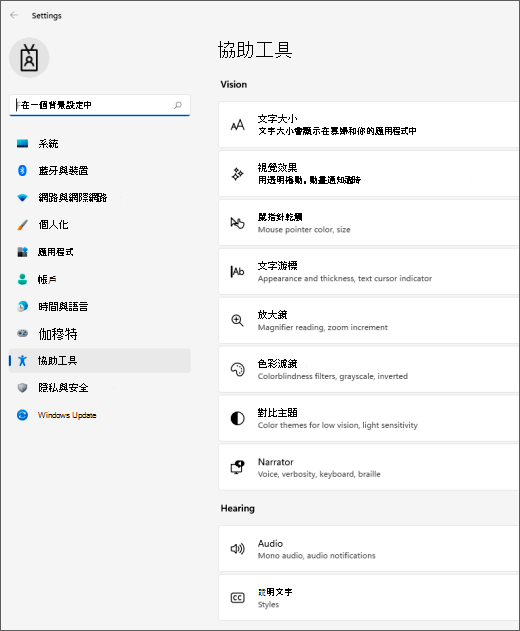Open 隱私與安全 settings

tap(100, 388)
